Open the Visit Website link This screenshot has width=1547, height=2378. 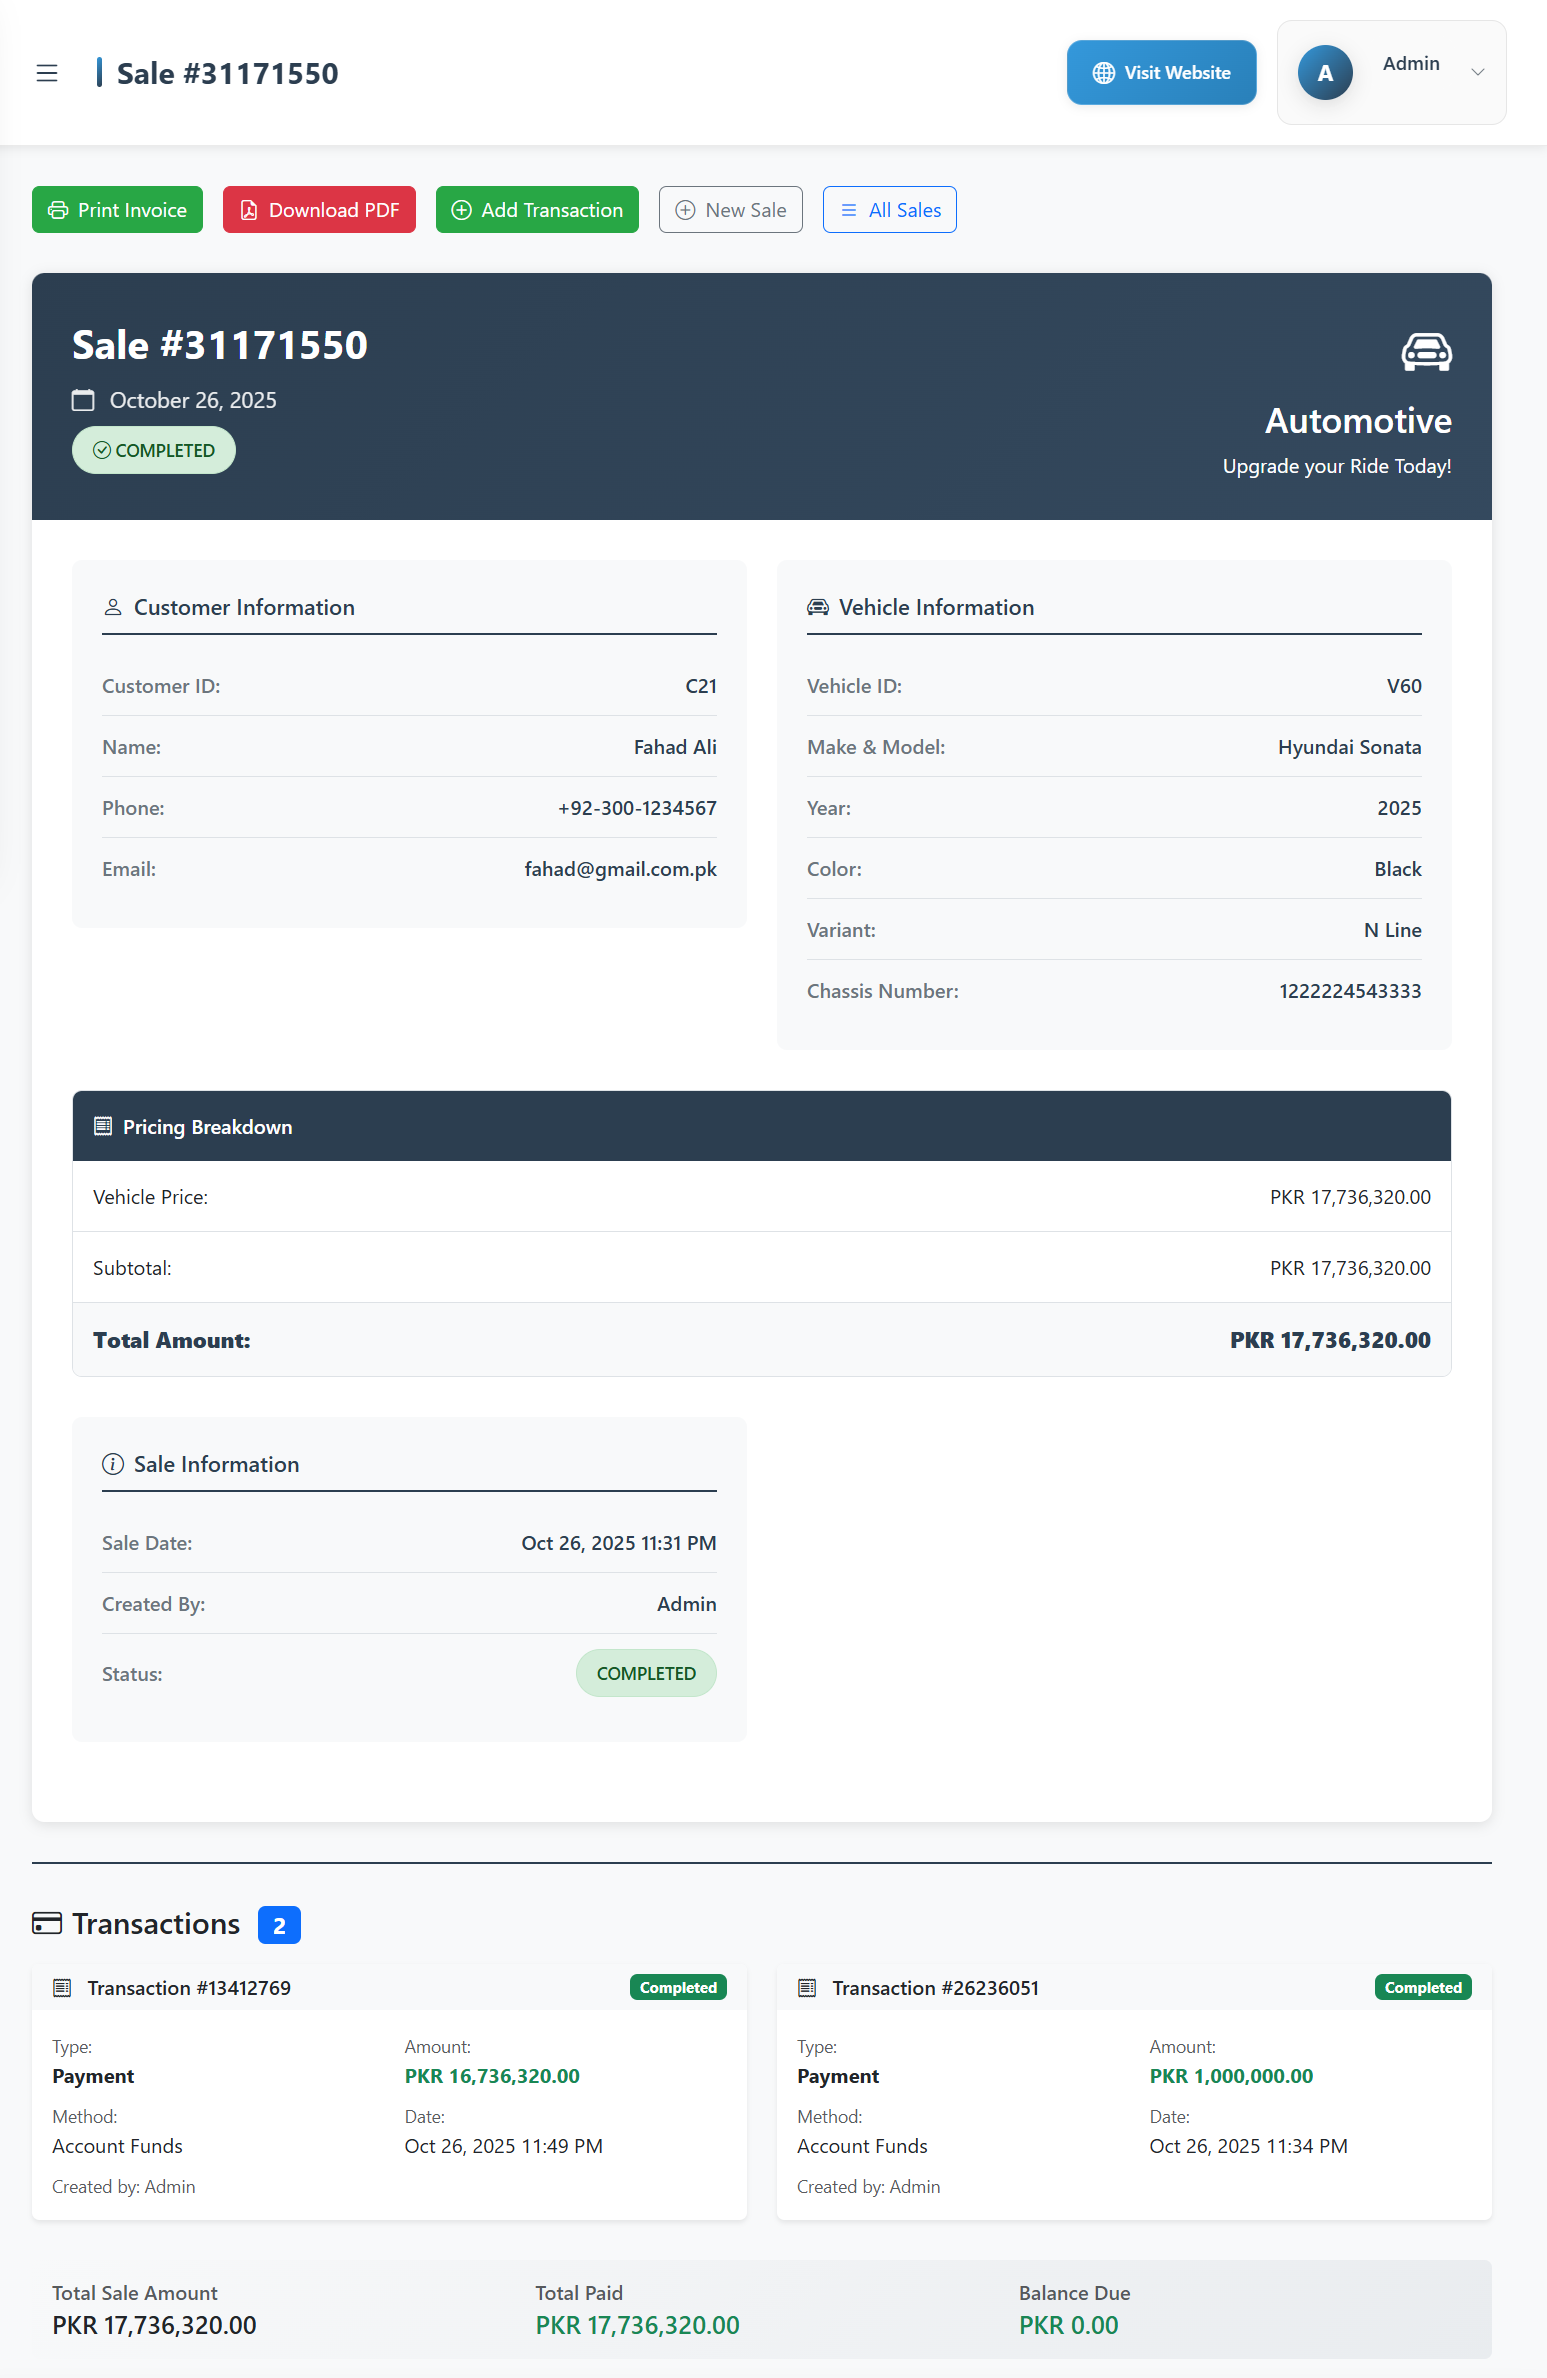1161,73
